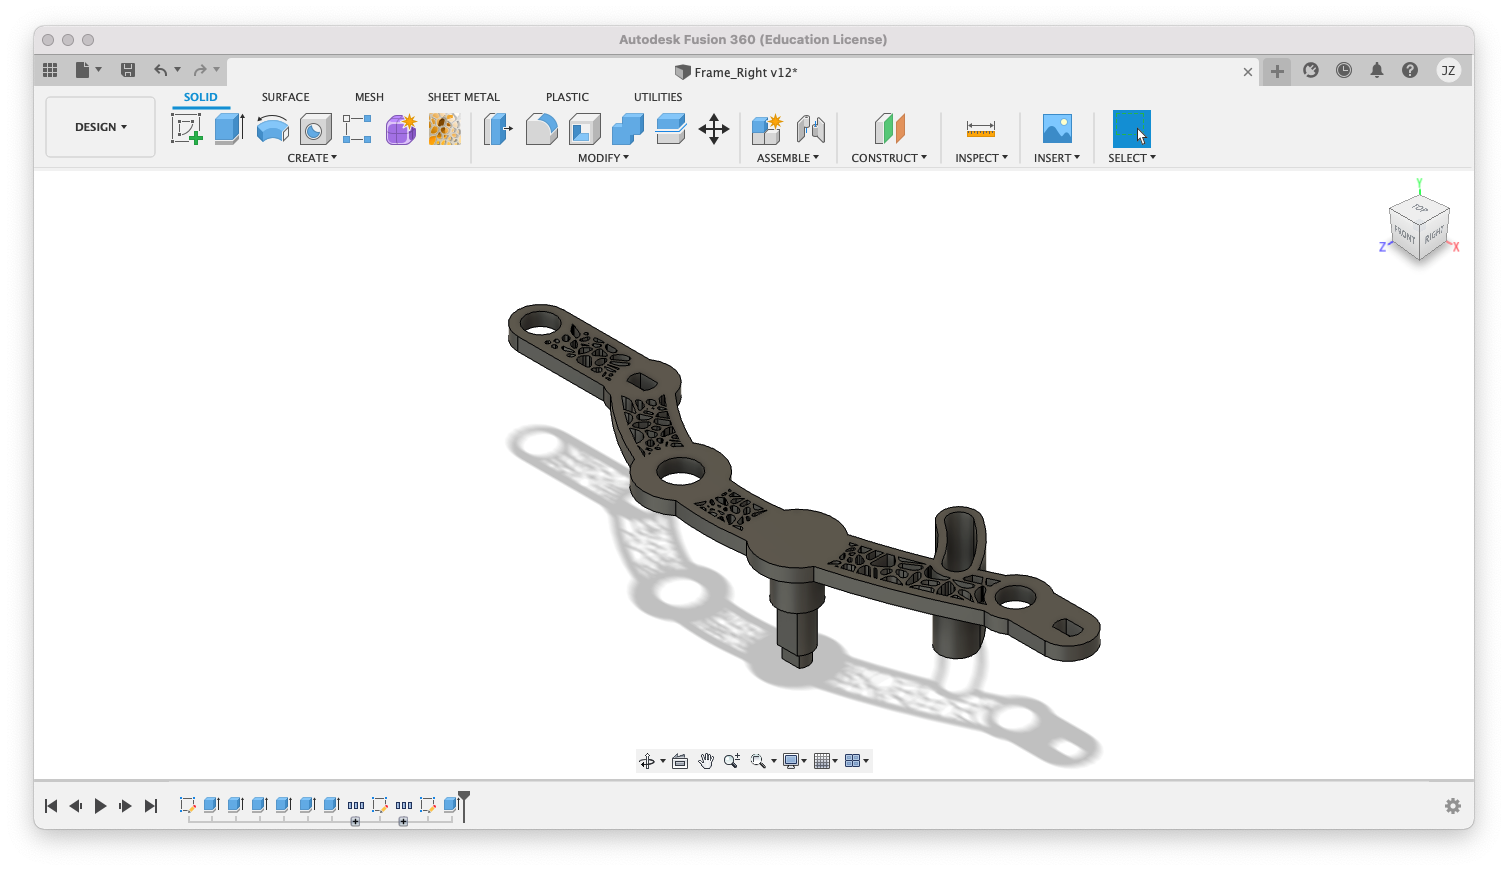1508x871 pixels.
Task: Add a new design tab
Action: click(x=1277, y=71)
